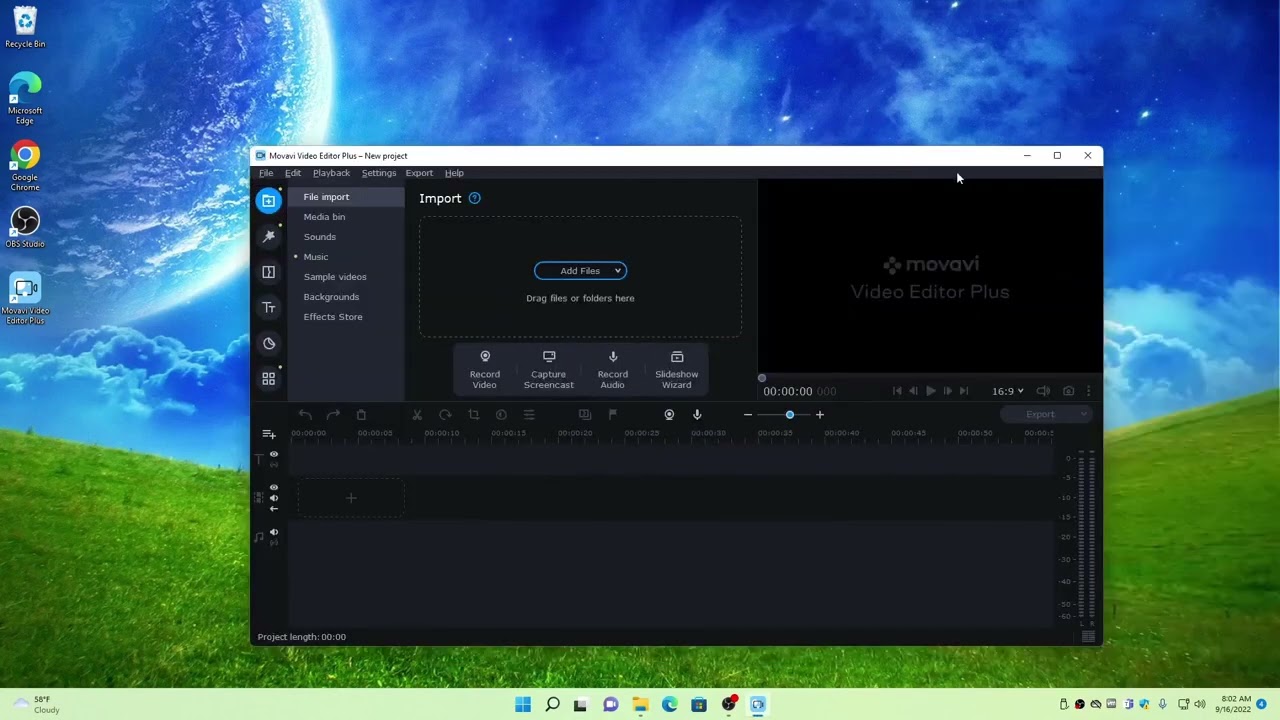1280x720 pixels.
Task: Open the Transitions panel icon
Action: tap(268, 272)
